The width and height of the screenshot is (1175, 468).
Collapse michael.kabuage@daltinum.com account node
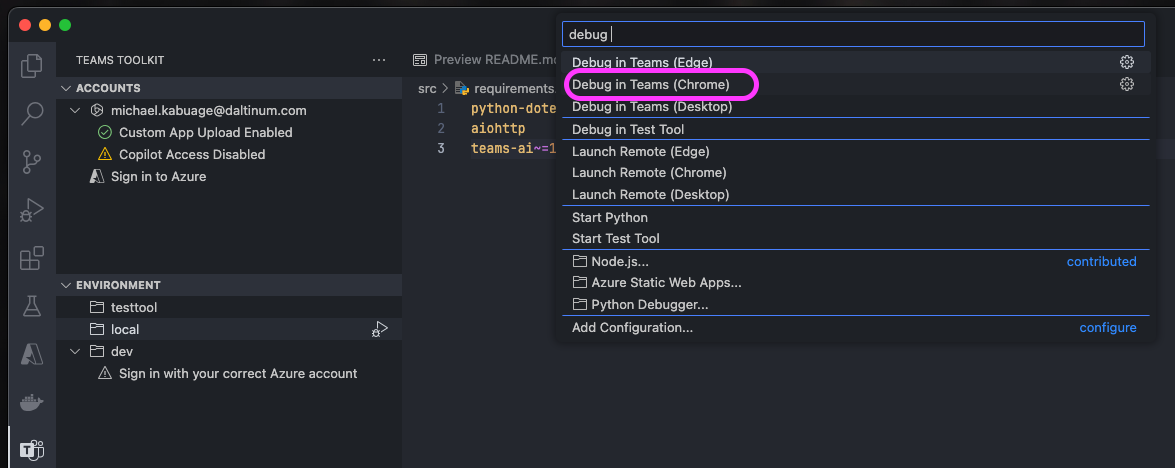[x=75, y=110]
